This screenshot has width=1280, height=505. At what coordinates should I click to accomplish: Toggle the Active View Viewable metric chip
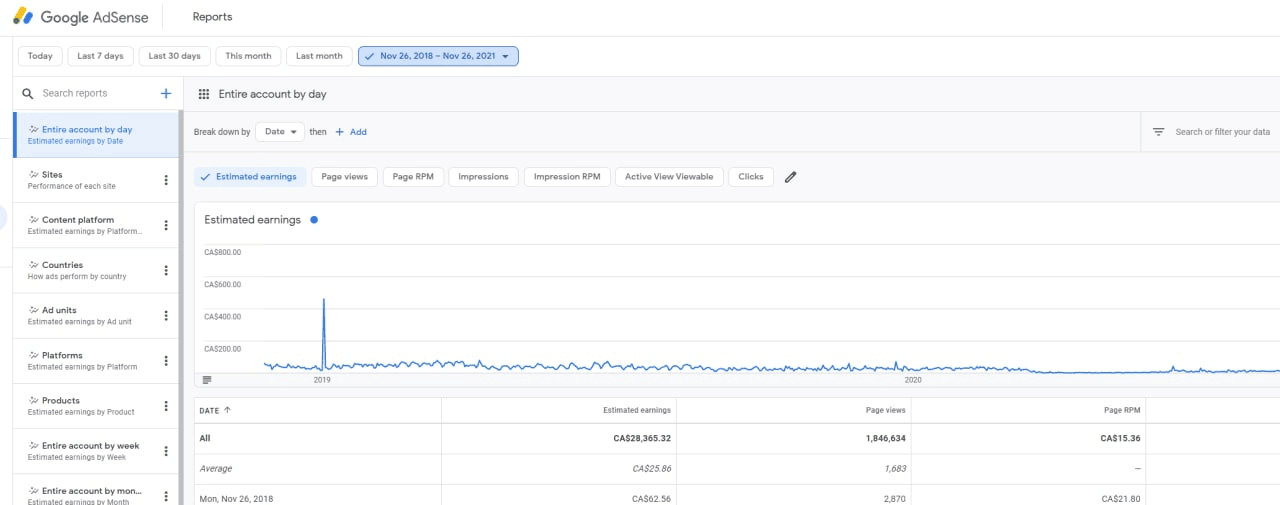click(669, 177)
